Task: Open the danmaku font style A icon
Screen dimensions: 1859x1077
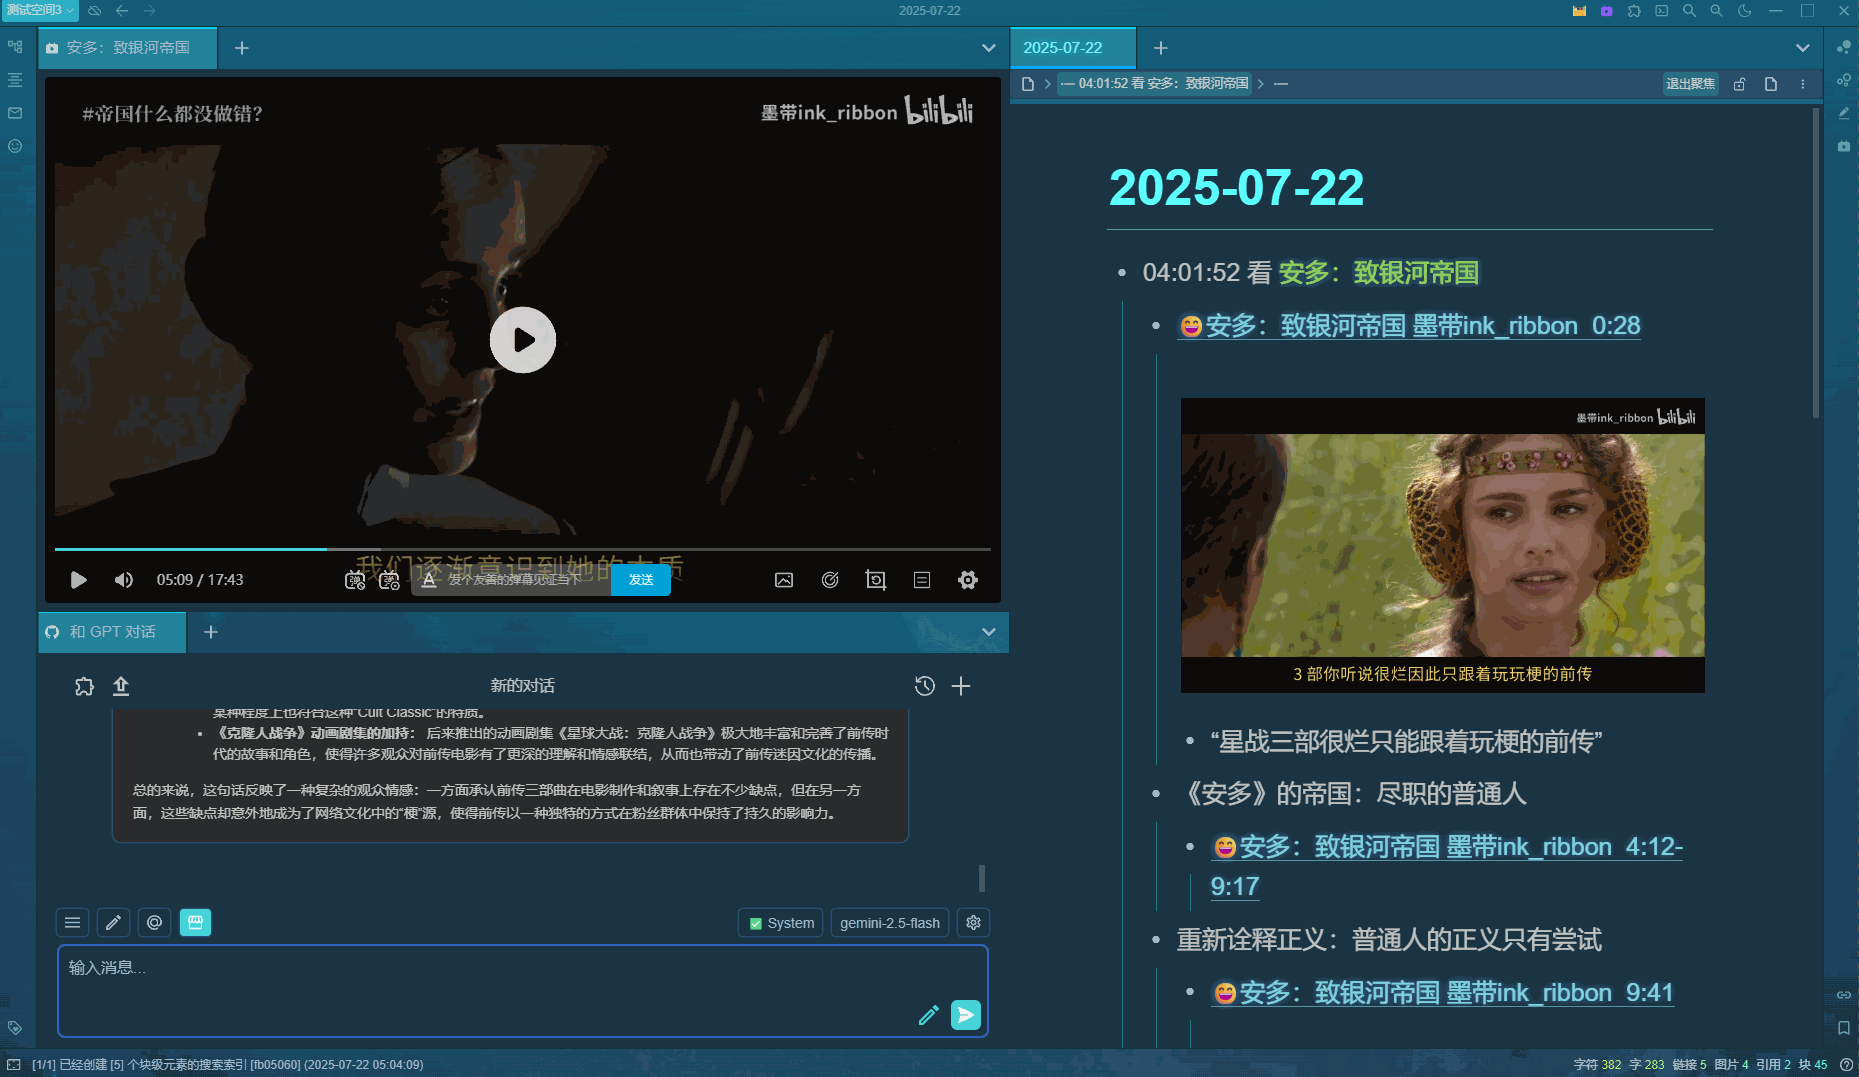Action: click(428, 580)
